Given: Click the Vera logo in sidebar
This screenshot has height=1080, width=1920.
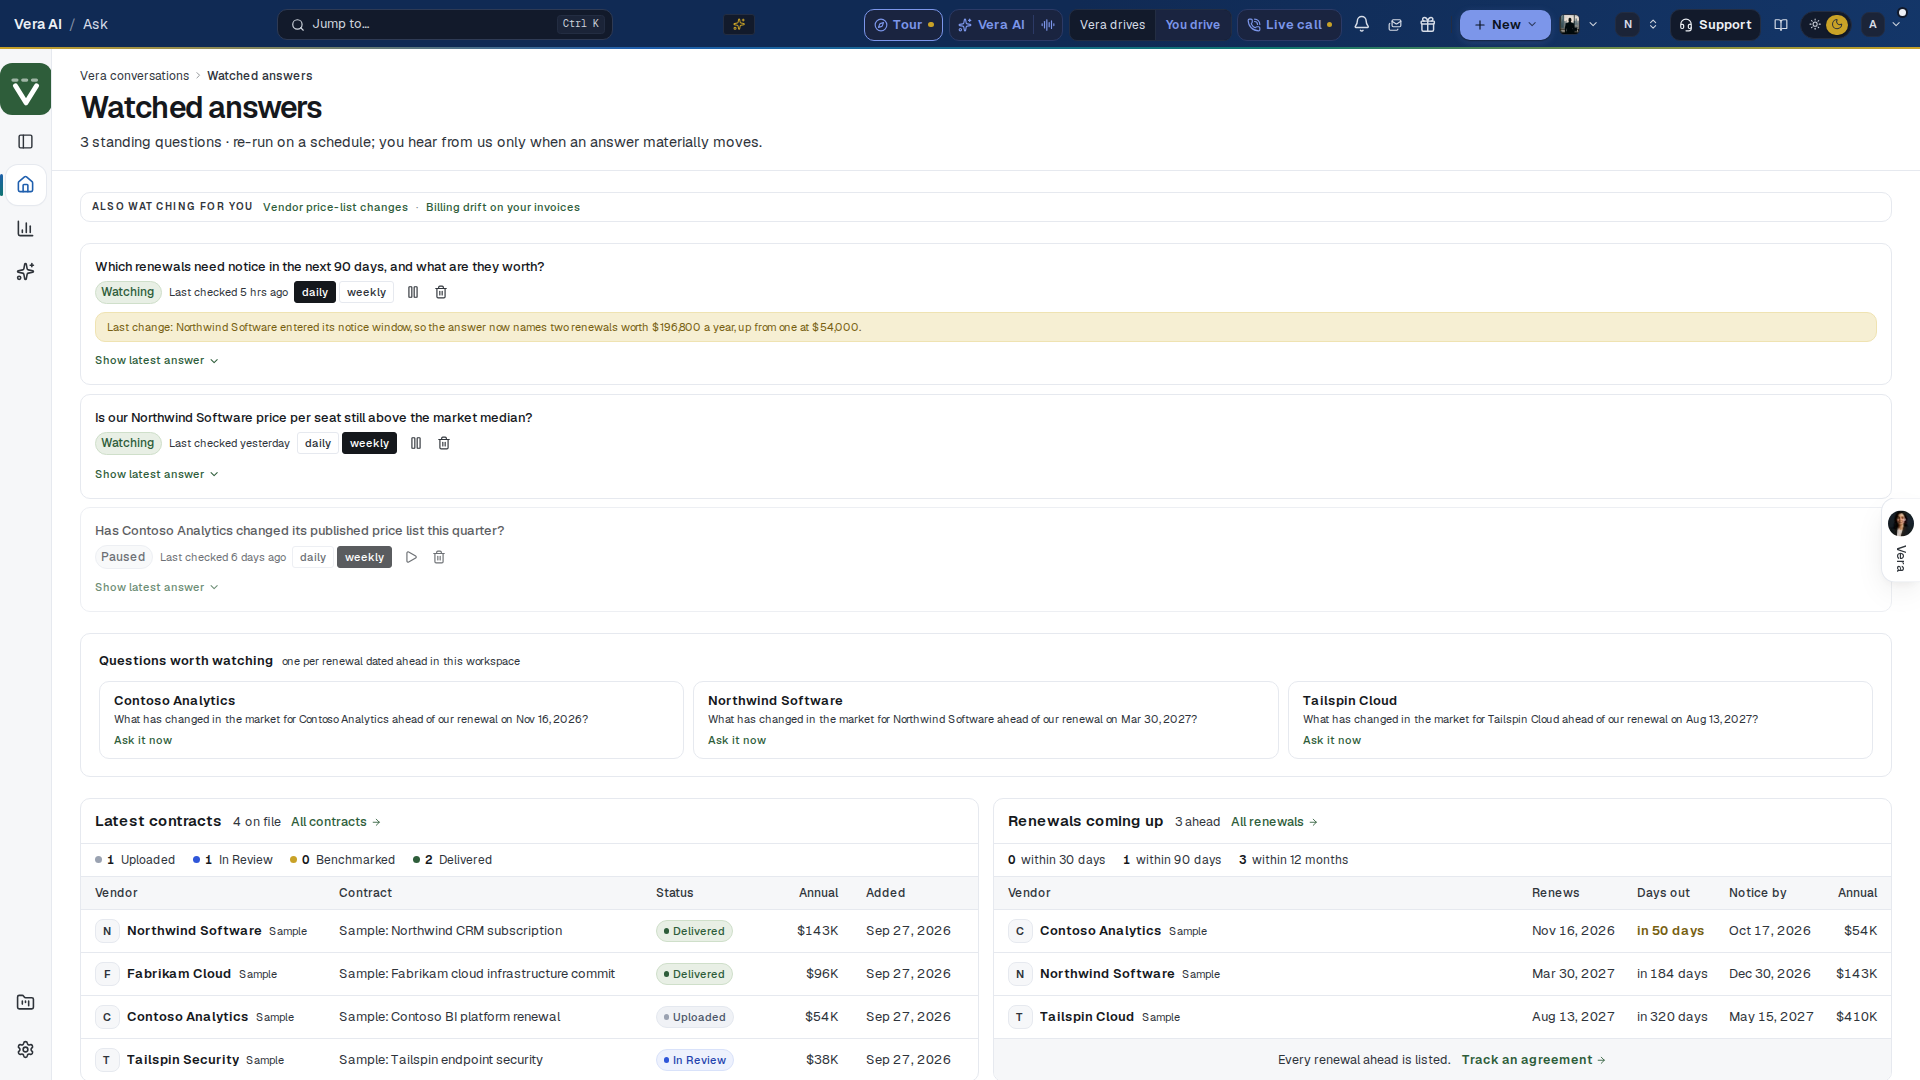Looking at the screenshot, I should click(x=26, y=89).
